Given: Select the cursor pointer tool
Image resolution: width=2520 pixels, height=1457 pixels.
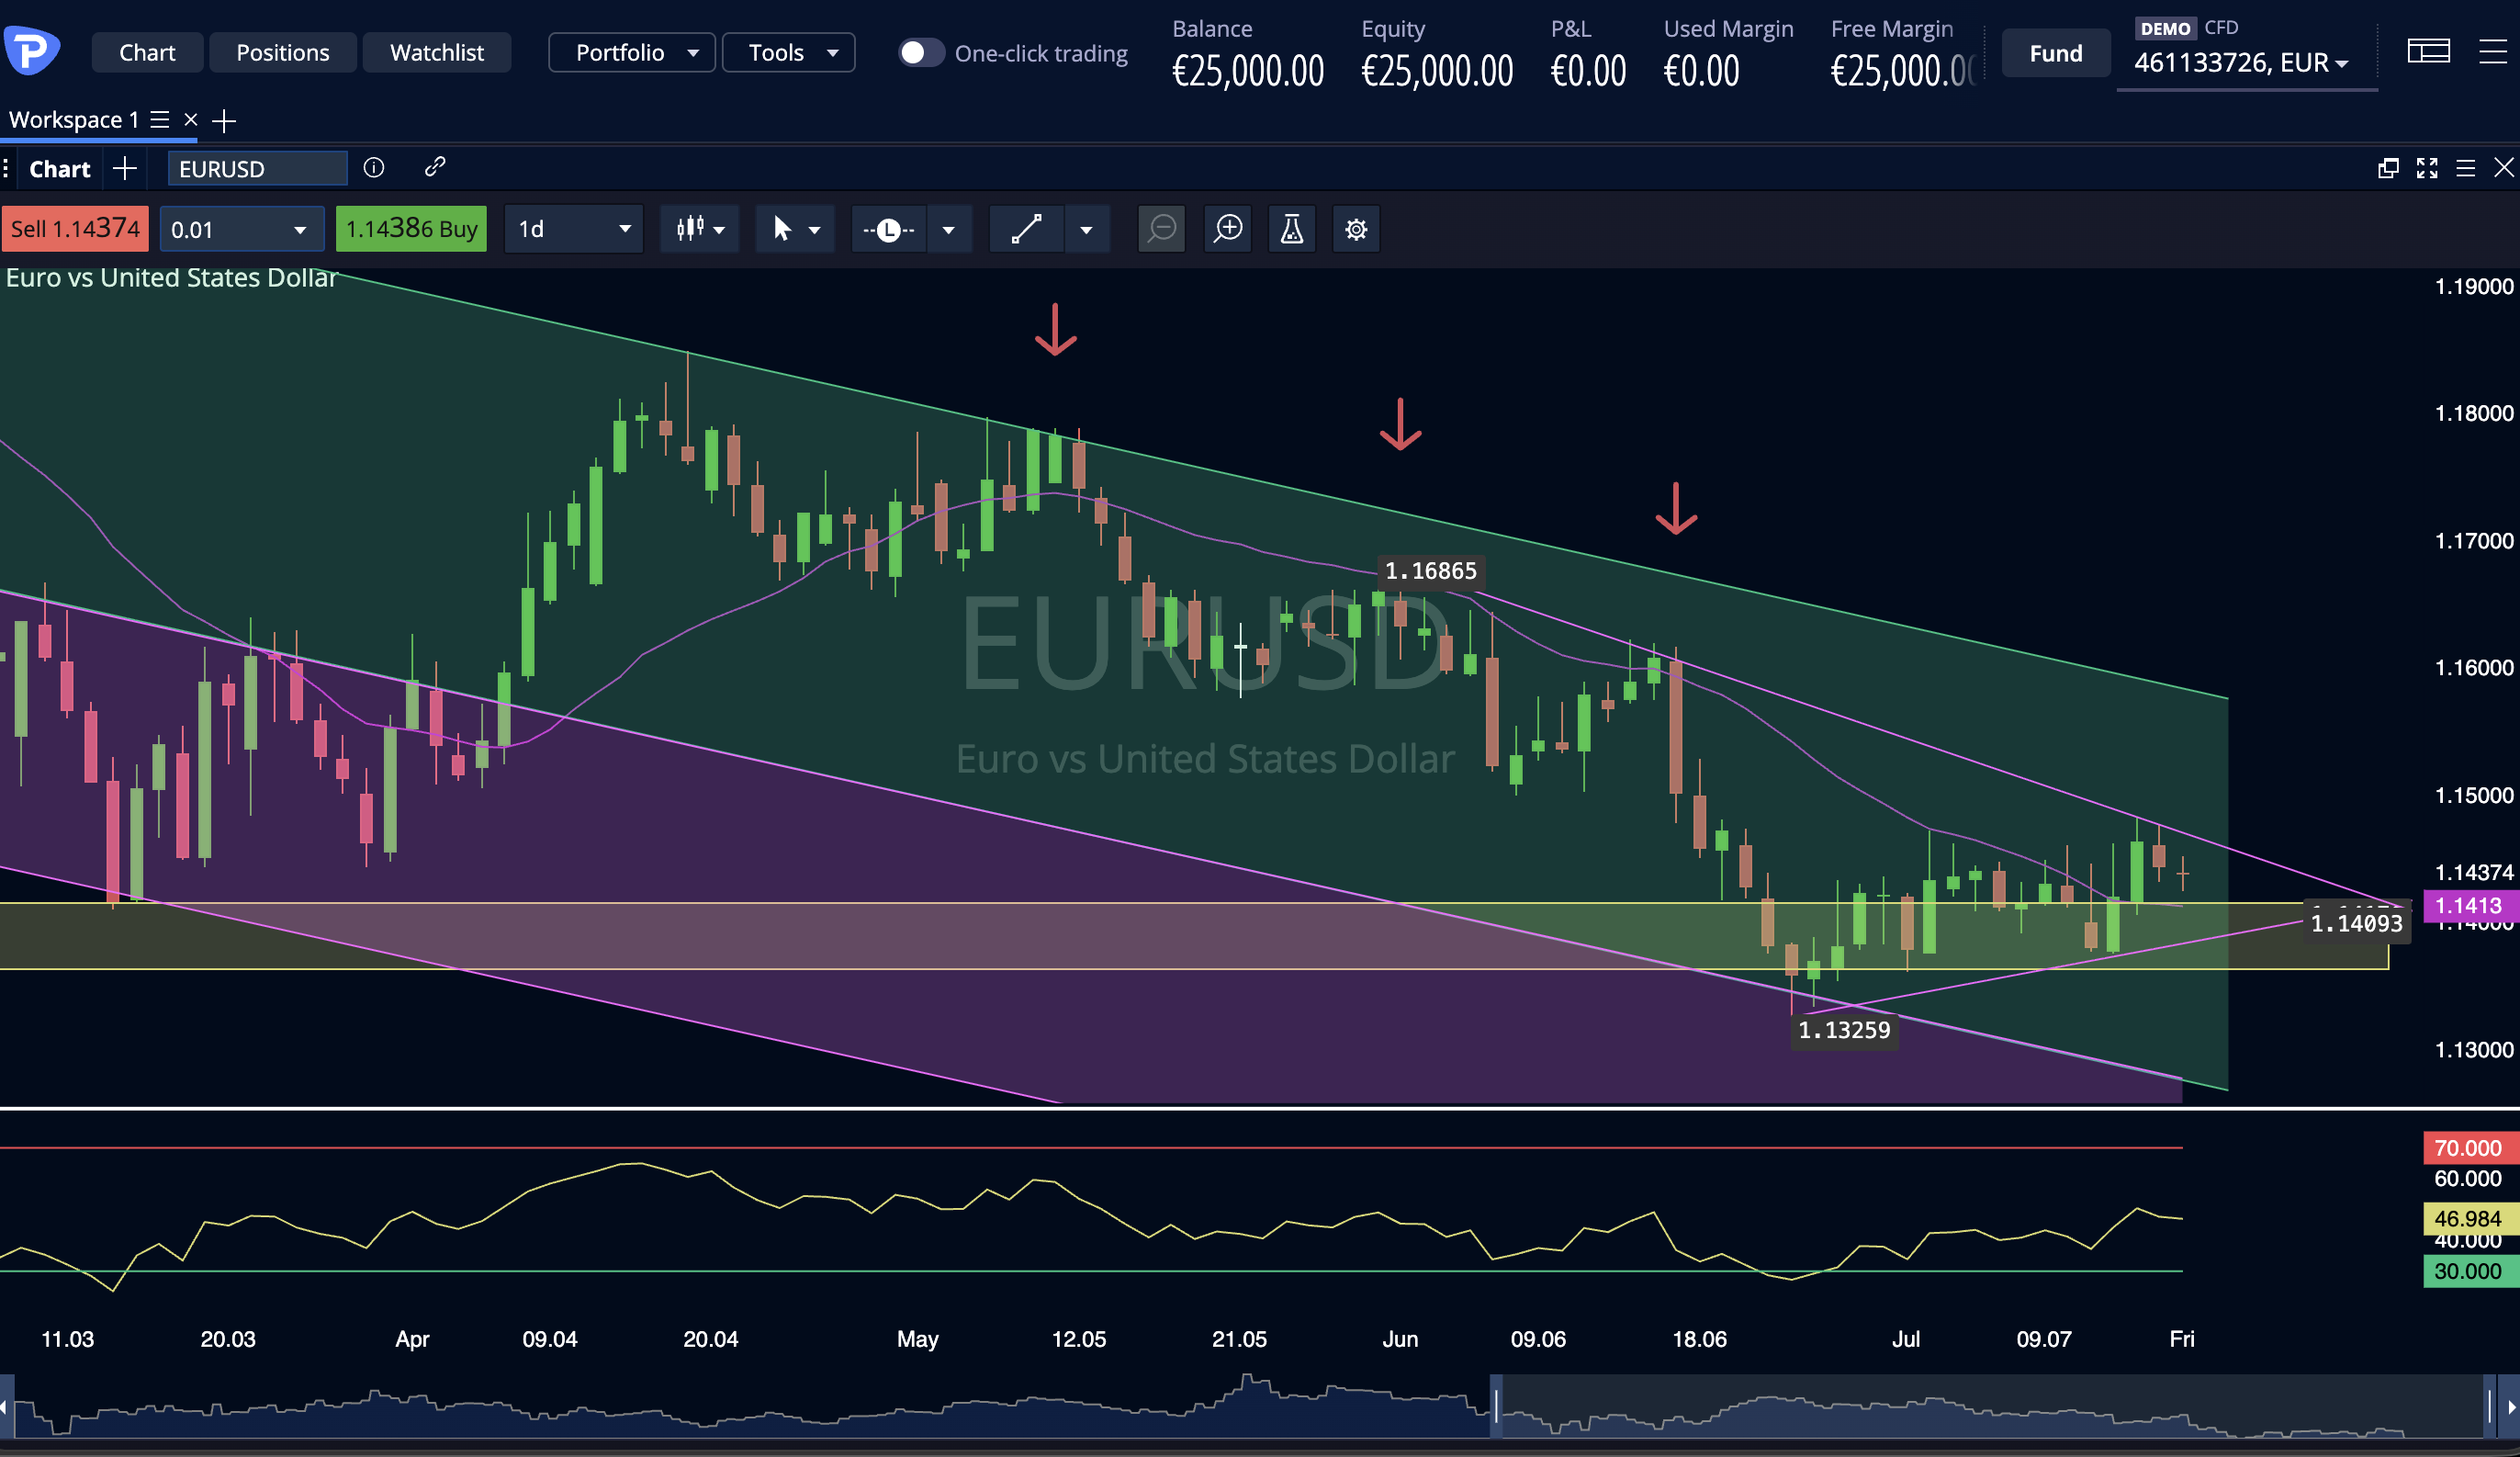Looking at the screenshot, I should tap(782, 229).
